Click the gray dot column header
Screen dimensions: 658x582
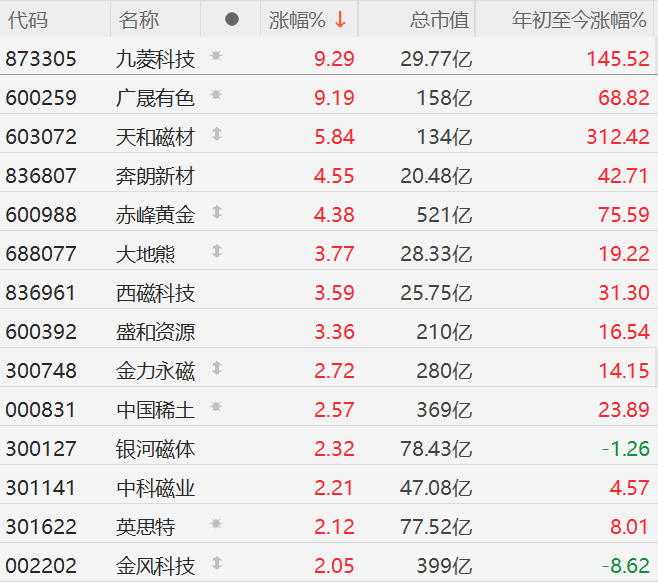232,19
